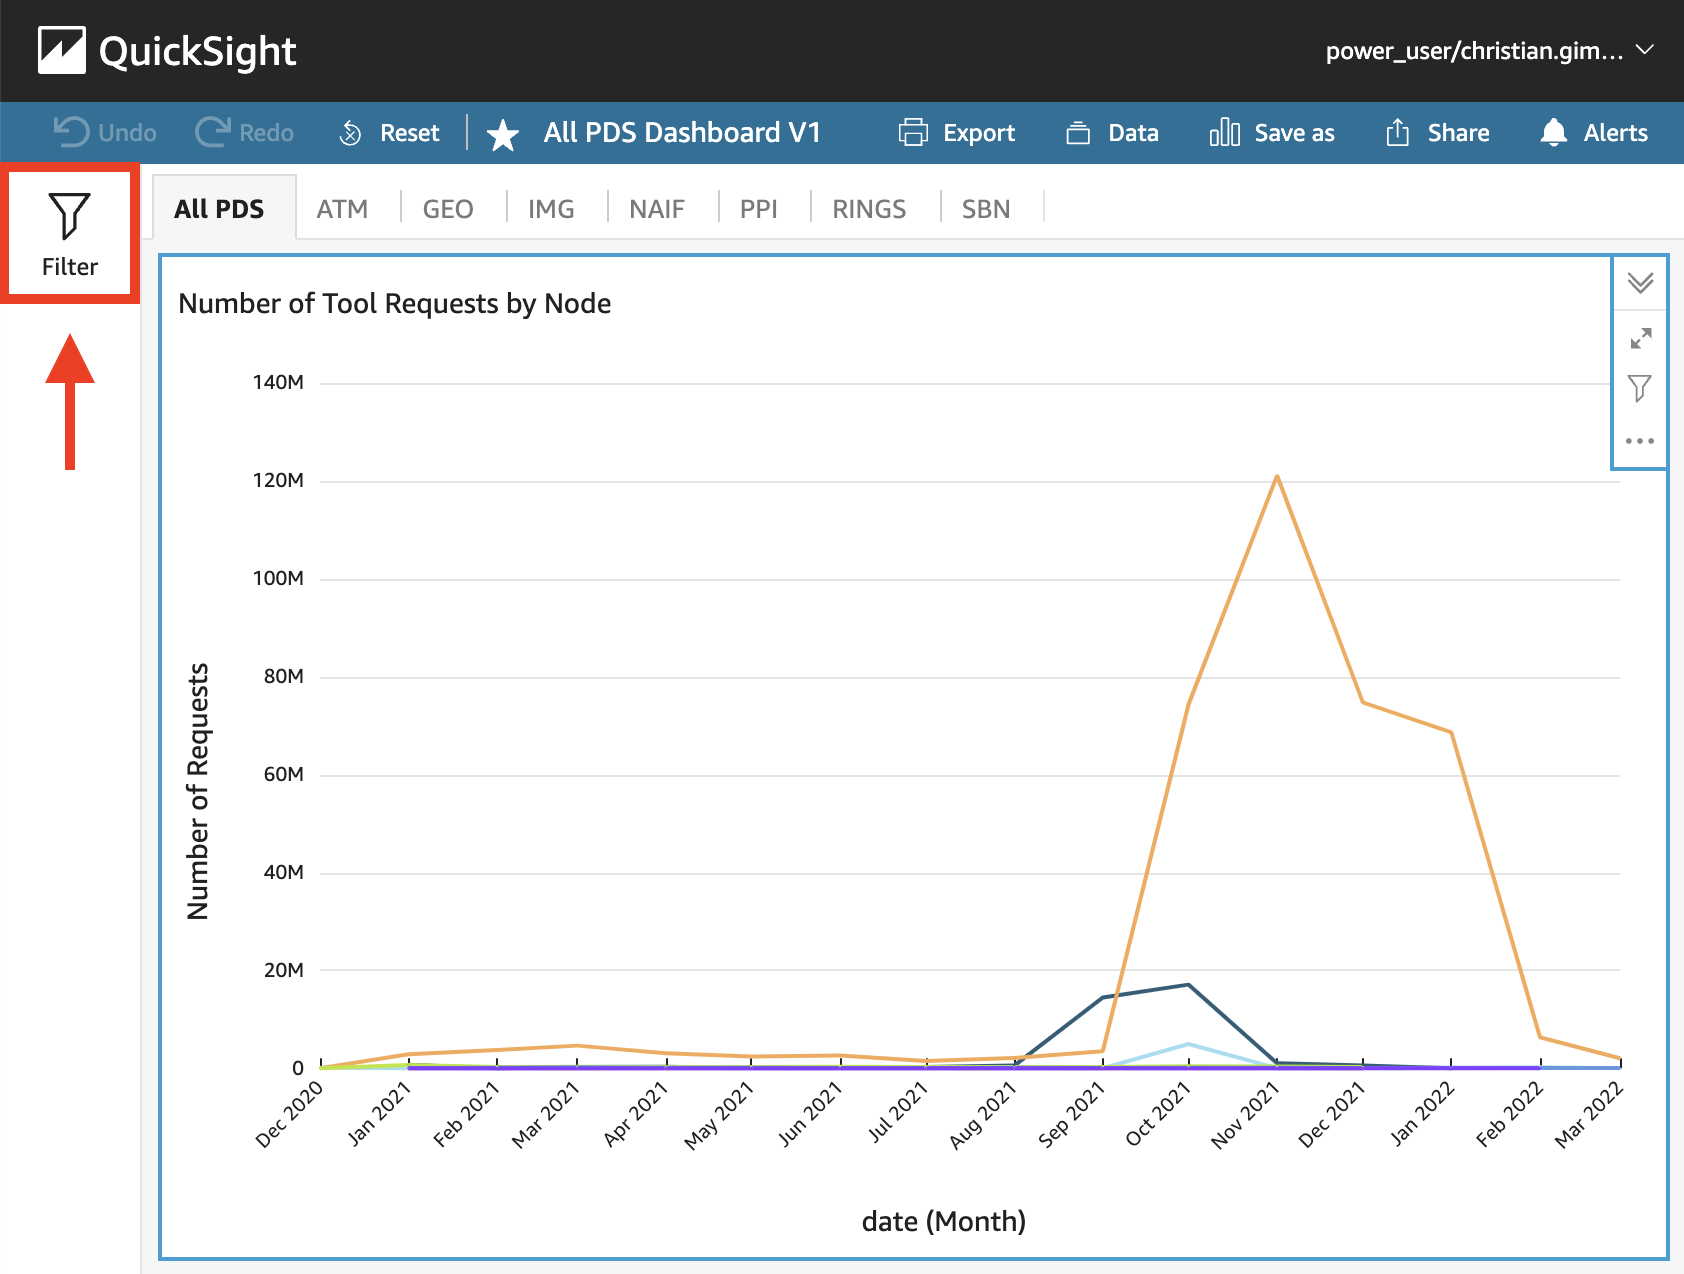
Task: Click the 20M y-axis label
Action: 284,970
